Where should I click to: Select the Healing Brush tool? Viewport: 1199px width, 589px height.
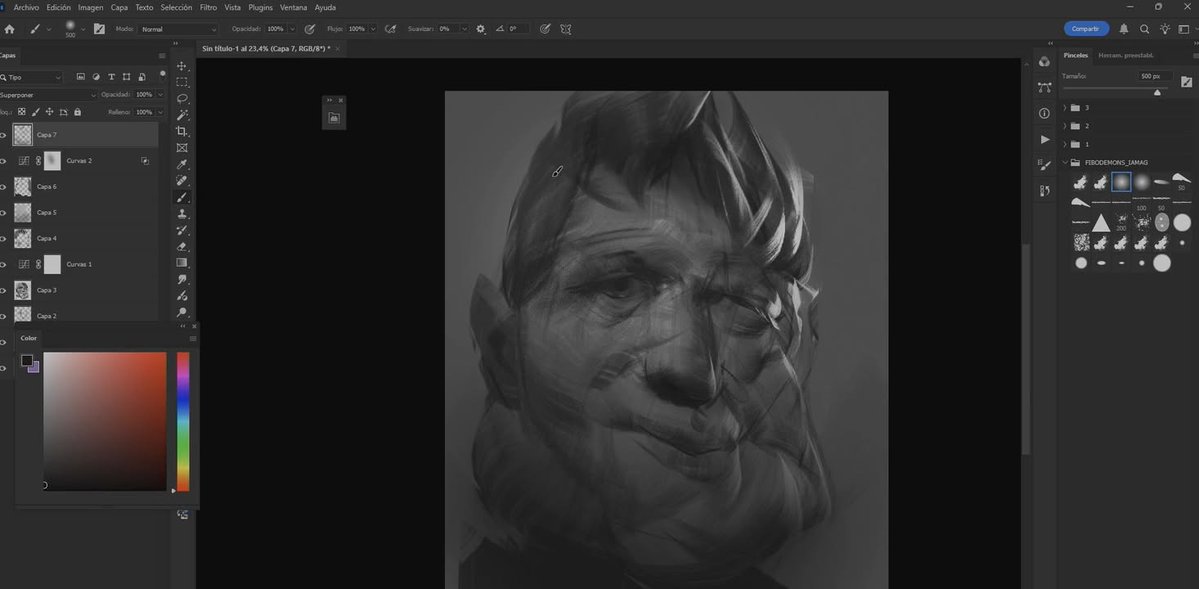point(182,181)
